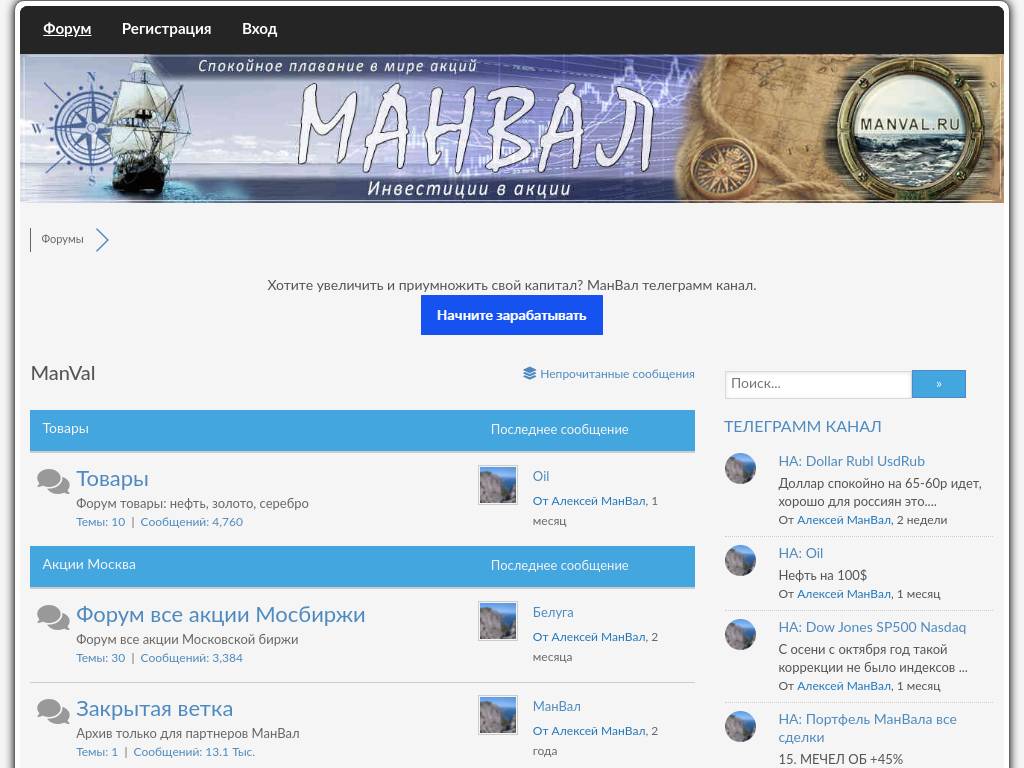Image resolution: width=1024 pixels, height=768 pixels.
Task: Click the avatar next to the Oil post
Action: click(x=497, y=485)
